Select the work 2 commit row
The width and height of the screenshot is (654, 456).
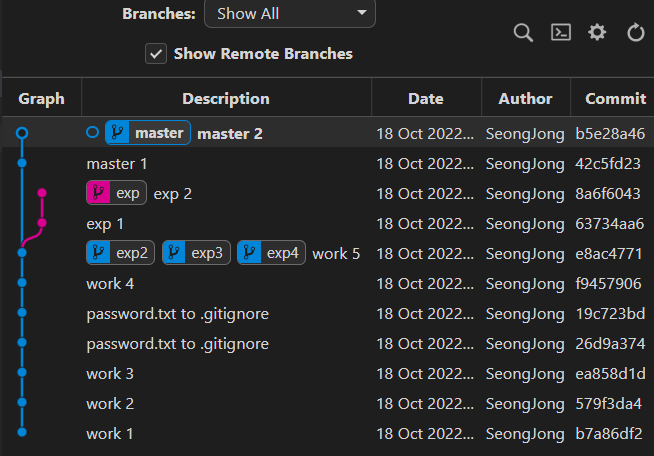tap(327, 404)
